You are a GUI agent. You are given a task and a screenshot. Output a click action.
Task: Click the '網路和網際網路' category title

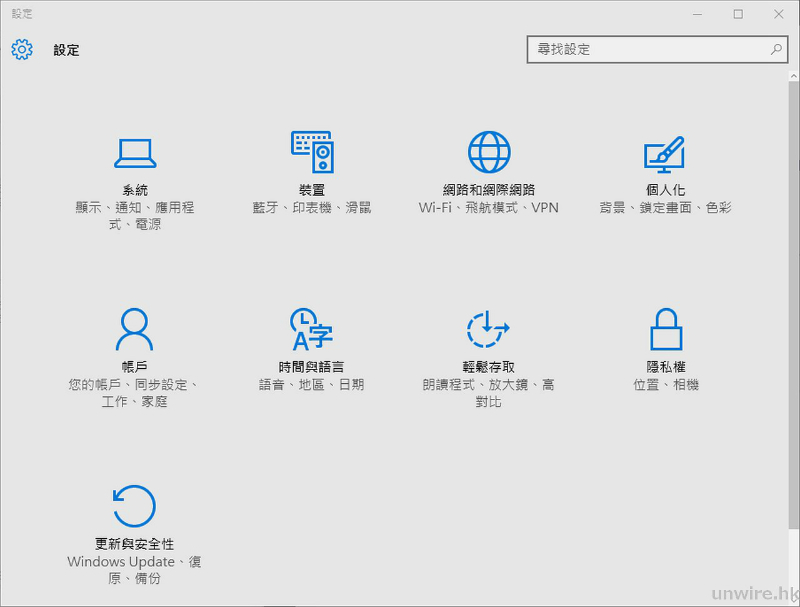489,190
